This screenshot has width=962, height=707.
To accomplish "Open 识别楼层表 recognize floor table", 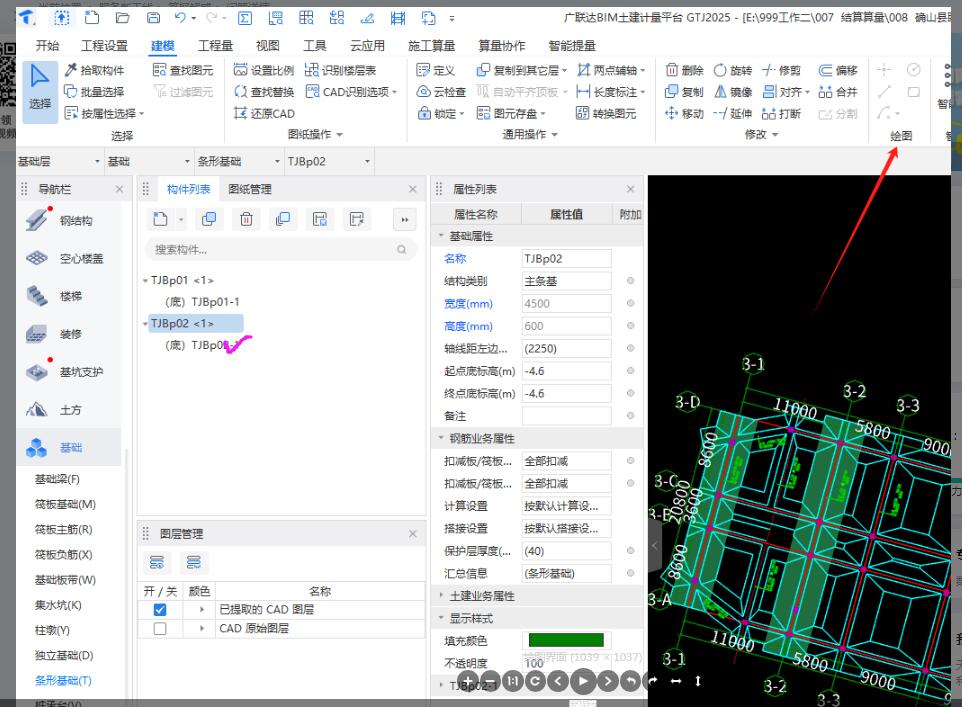I will 341,70.
